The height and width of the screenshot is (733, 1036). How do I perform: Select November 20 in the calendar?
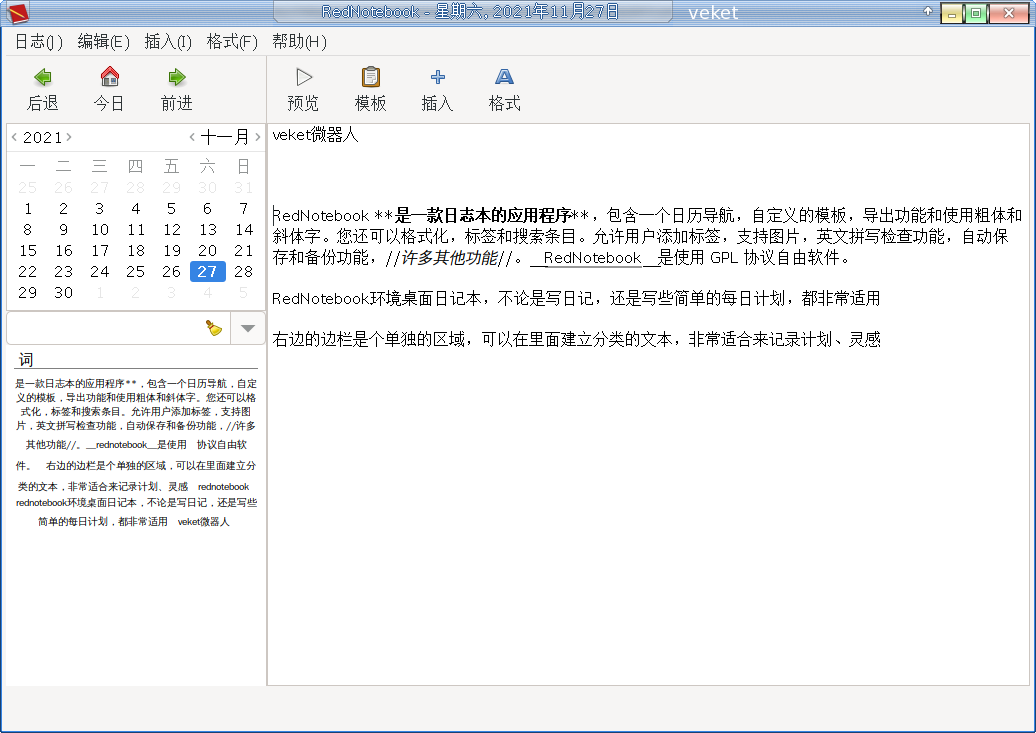(x=207, y=251)
